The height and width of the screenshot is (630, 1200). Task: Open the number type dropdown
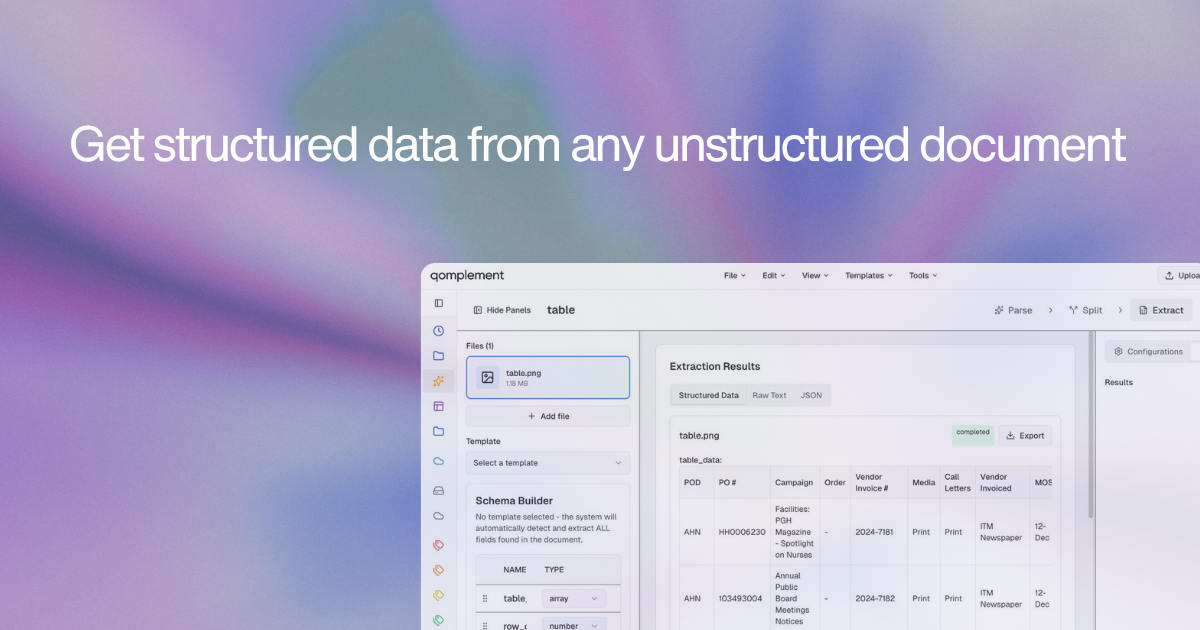point(573,625)
